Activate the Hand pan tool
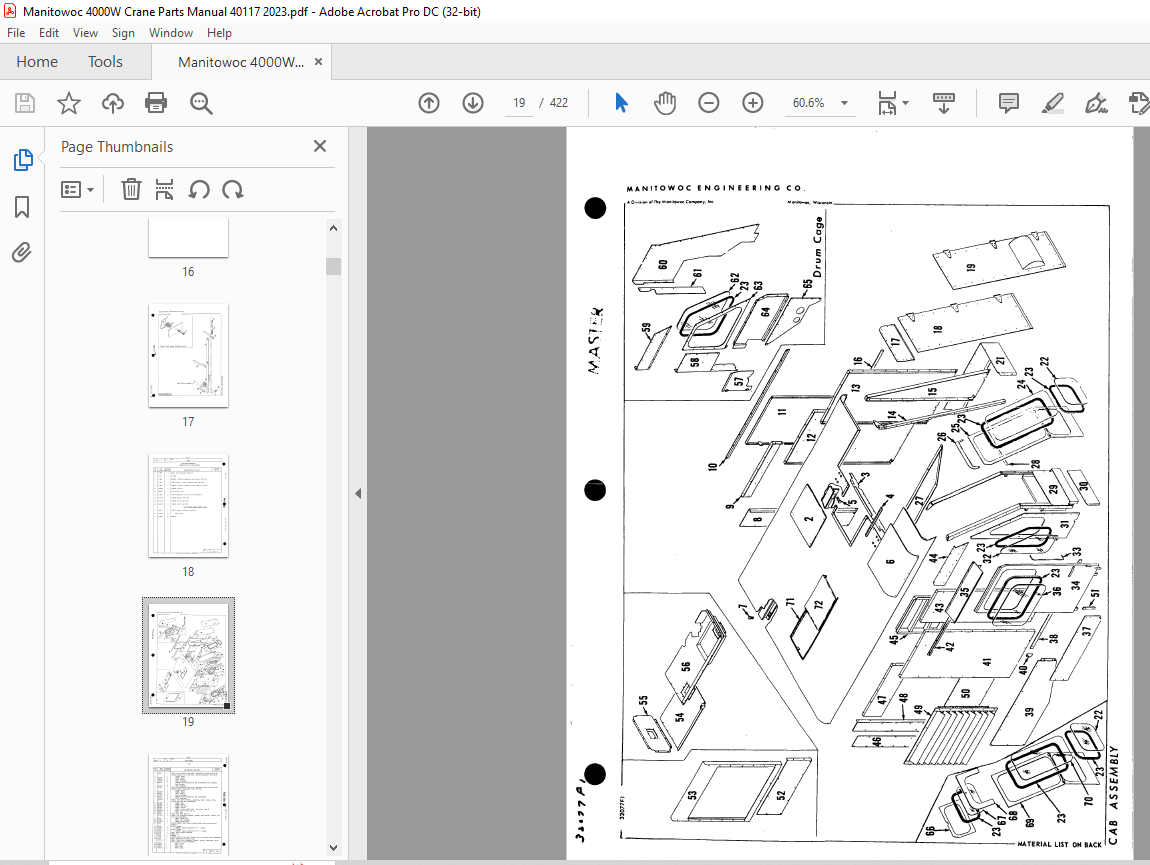The height and width of the screenshot is (865, 1150). pyautogui.click(x=664, y=103)
